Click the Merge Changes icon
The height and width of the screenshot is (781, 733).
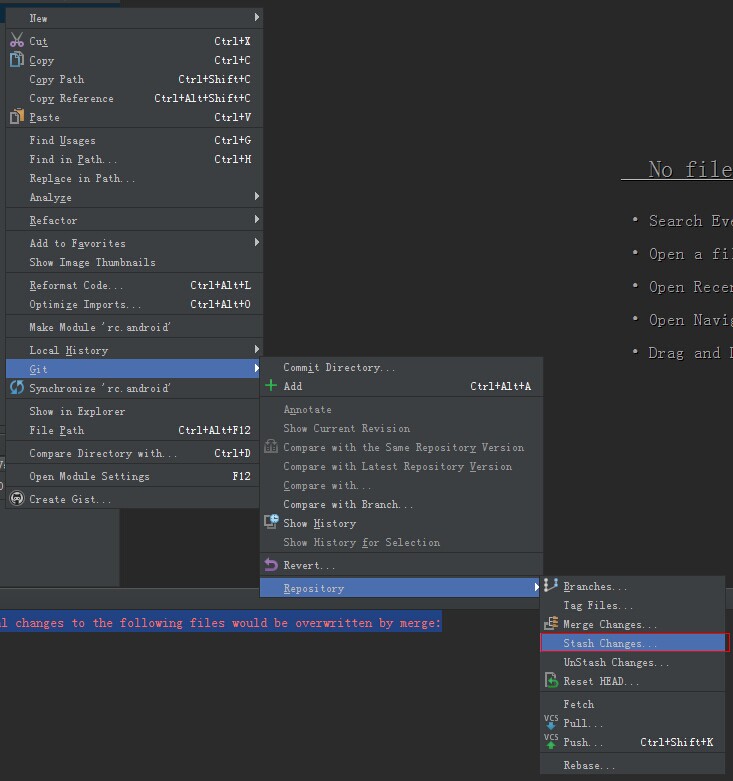pos(551,623)
